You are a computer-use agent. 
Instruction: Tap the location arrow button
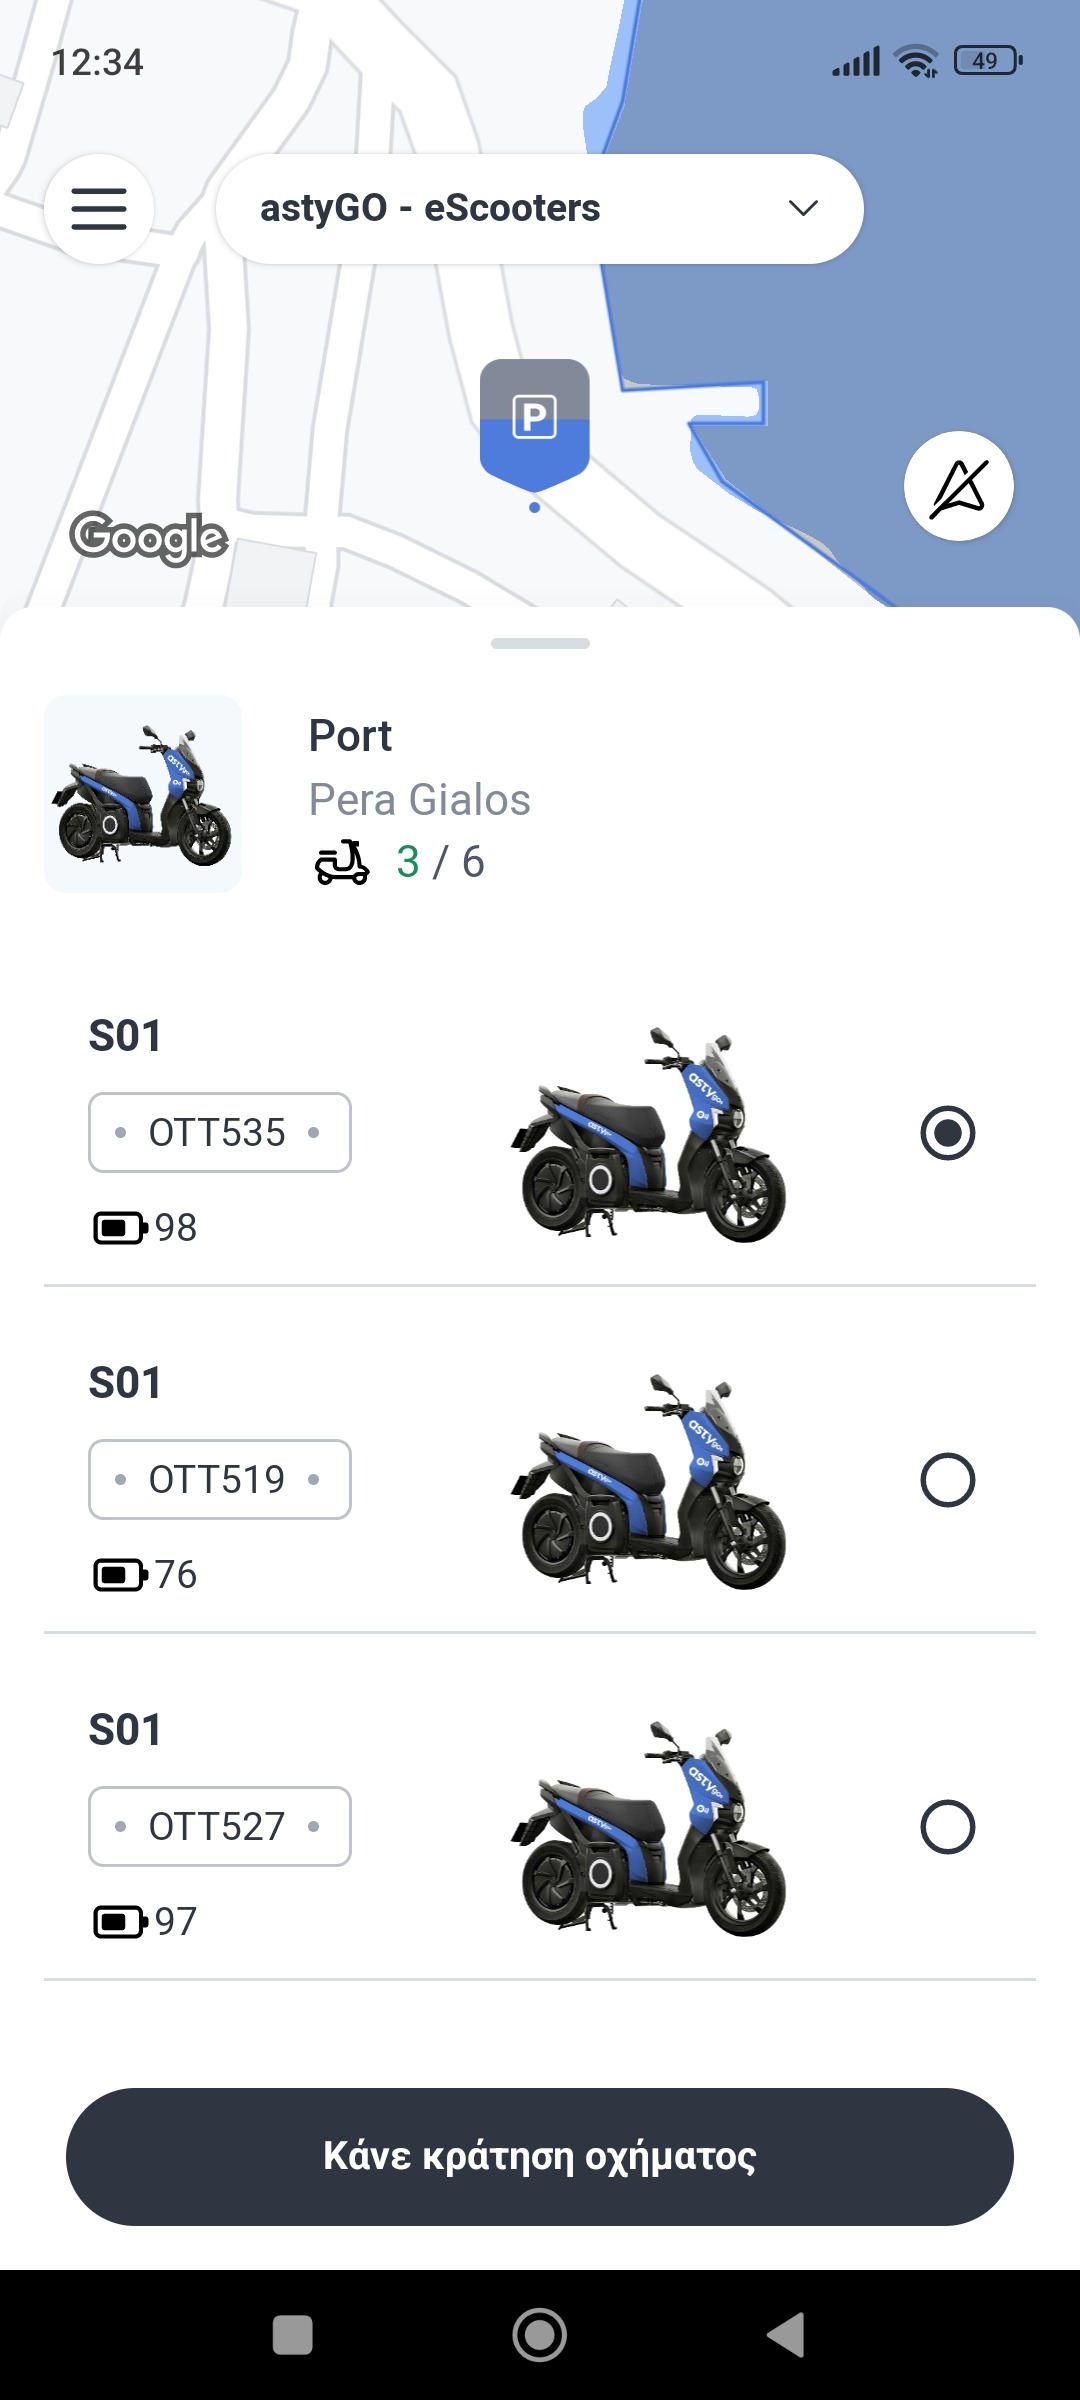click(x=958, y=487)
